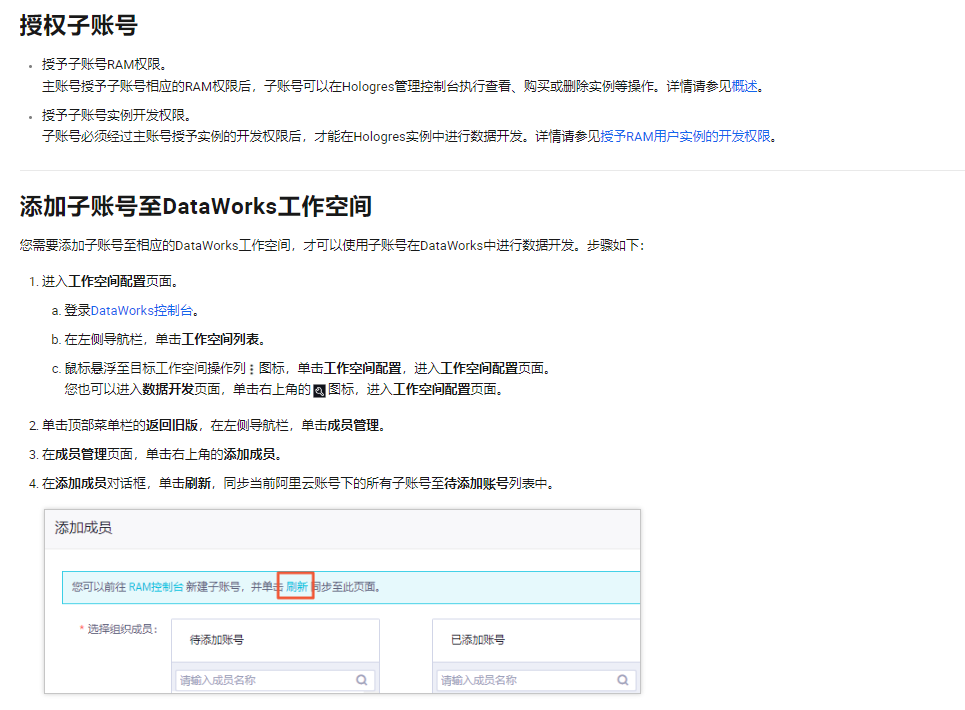Click the search field under 待添加账号
This screenshot has width=965, height=710.
[275, 680]
